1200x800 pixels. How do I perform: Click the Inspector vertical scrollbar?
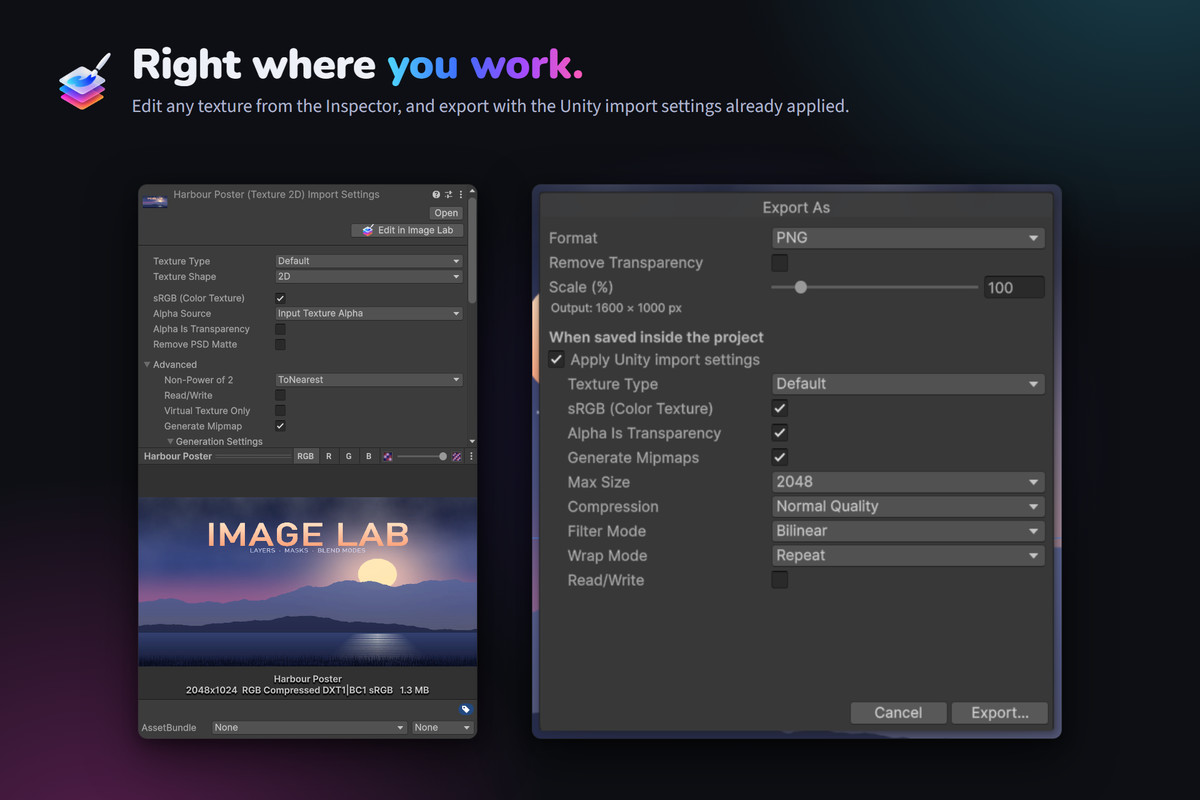pos(473,251)
